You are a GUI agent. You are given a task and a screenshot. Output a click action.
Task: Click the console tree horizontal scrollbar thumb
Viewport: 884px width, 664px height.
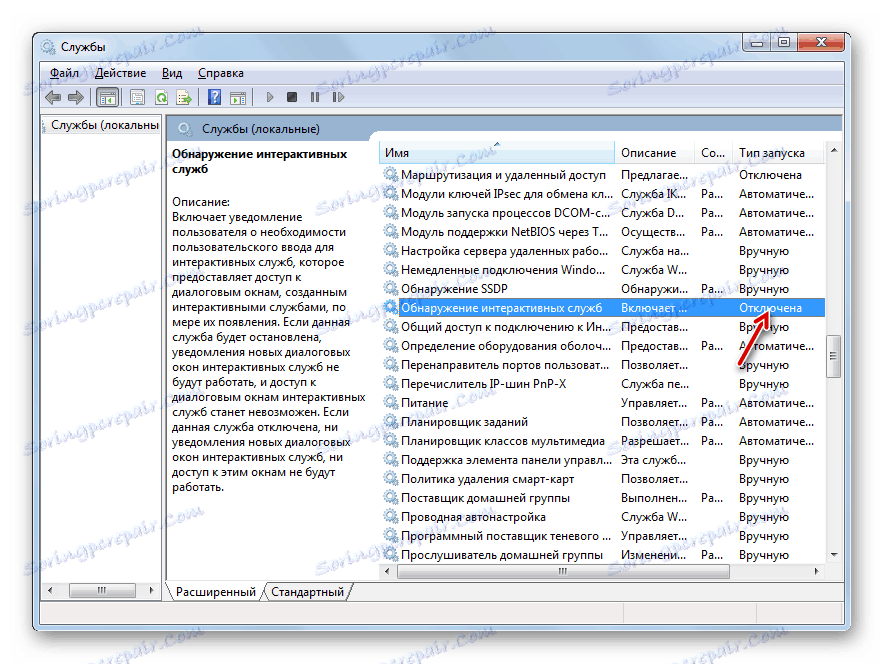coord(102,590)
